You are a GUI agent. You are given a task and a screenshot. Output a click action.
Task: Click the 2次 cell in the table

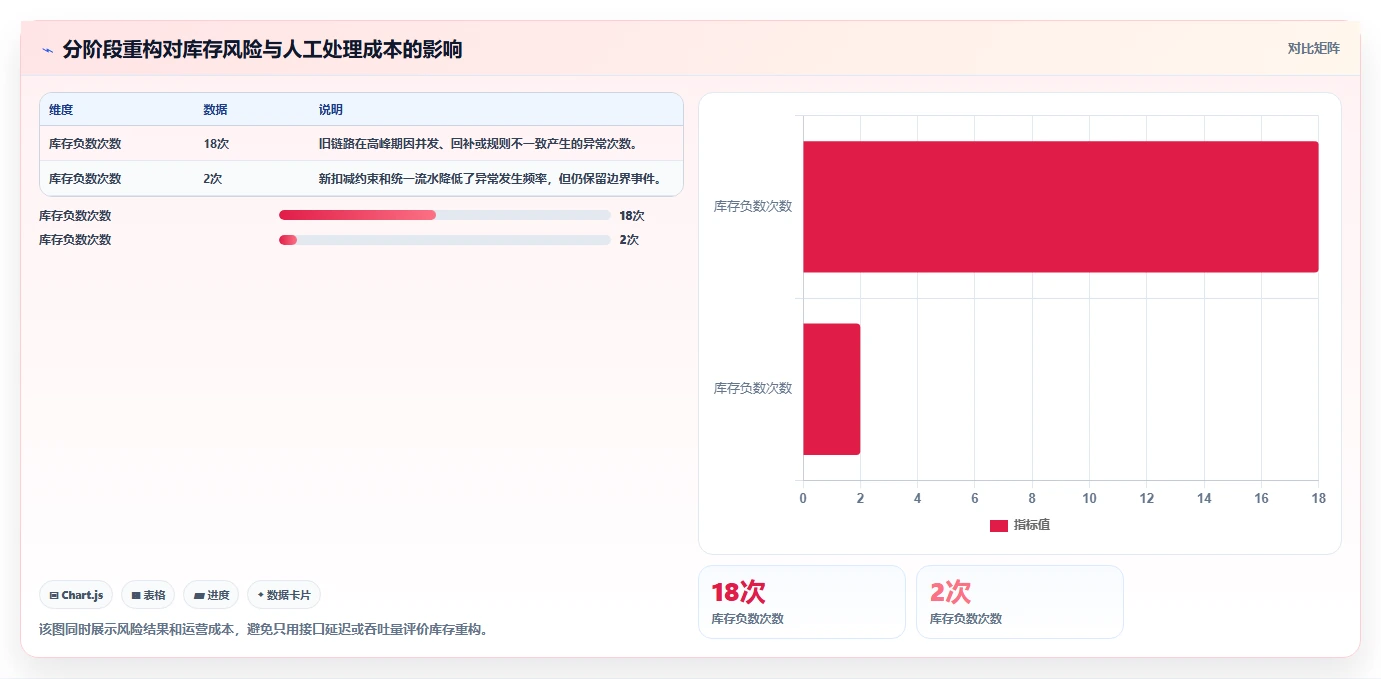(213, 179)
